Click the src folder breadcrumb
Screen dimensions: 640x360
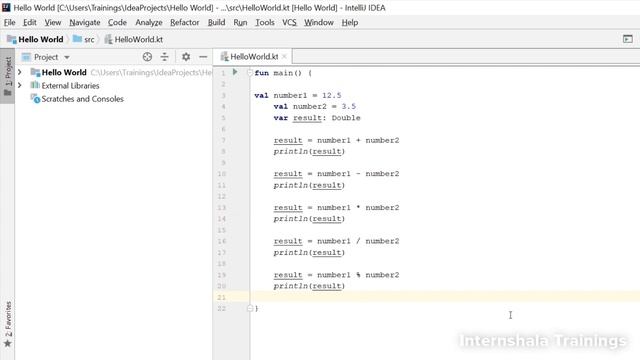click(84, 40)
